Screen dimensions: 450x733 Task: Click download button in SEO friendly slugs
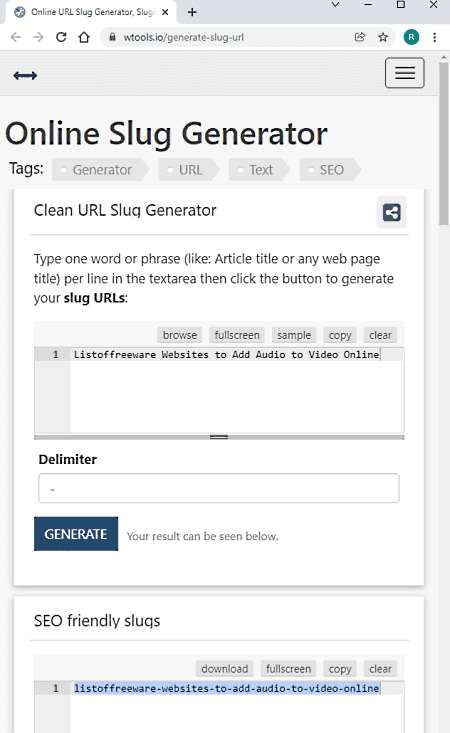(x=225, y=669)
